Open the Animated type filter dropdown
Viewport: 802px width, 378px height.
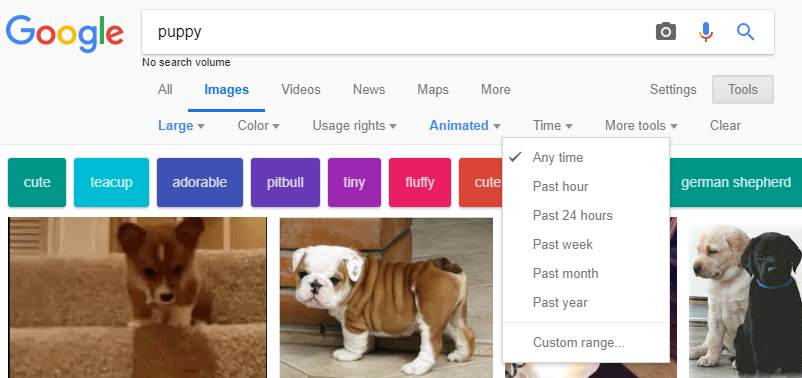[x=464, y=125]
